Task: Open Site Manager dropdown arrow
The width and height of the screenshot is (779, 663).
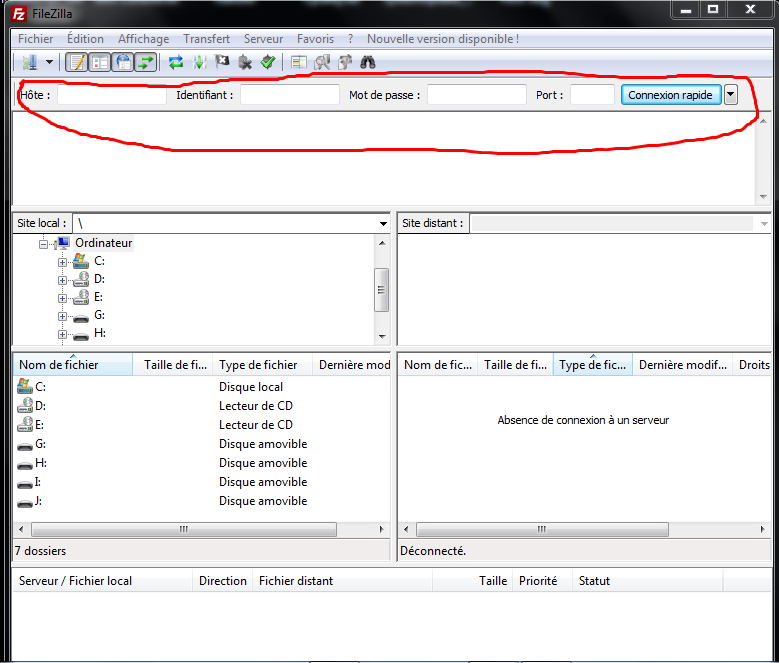Action: coord(49,62)
